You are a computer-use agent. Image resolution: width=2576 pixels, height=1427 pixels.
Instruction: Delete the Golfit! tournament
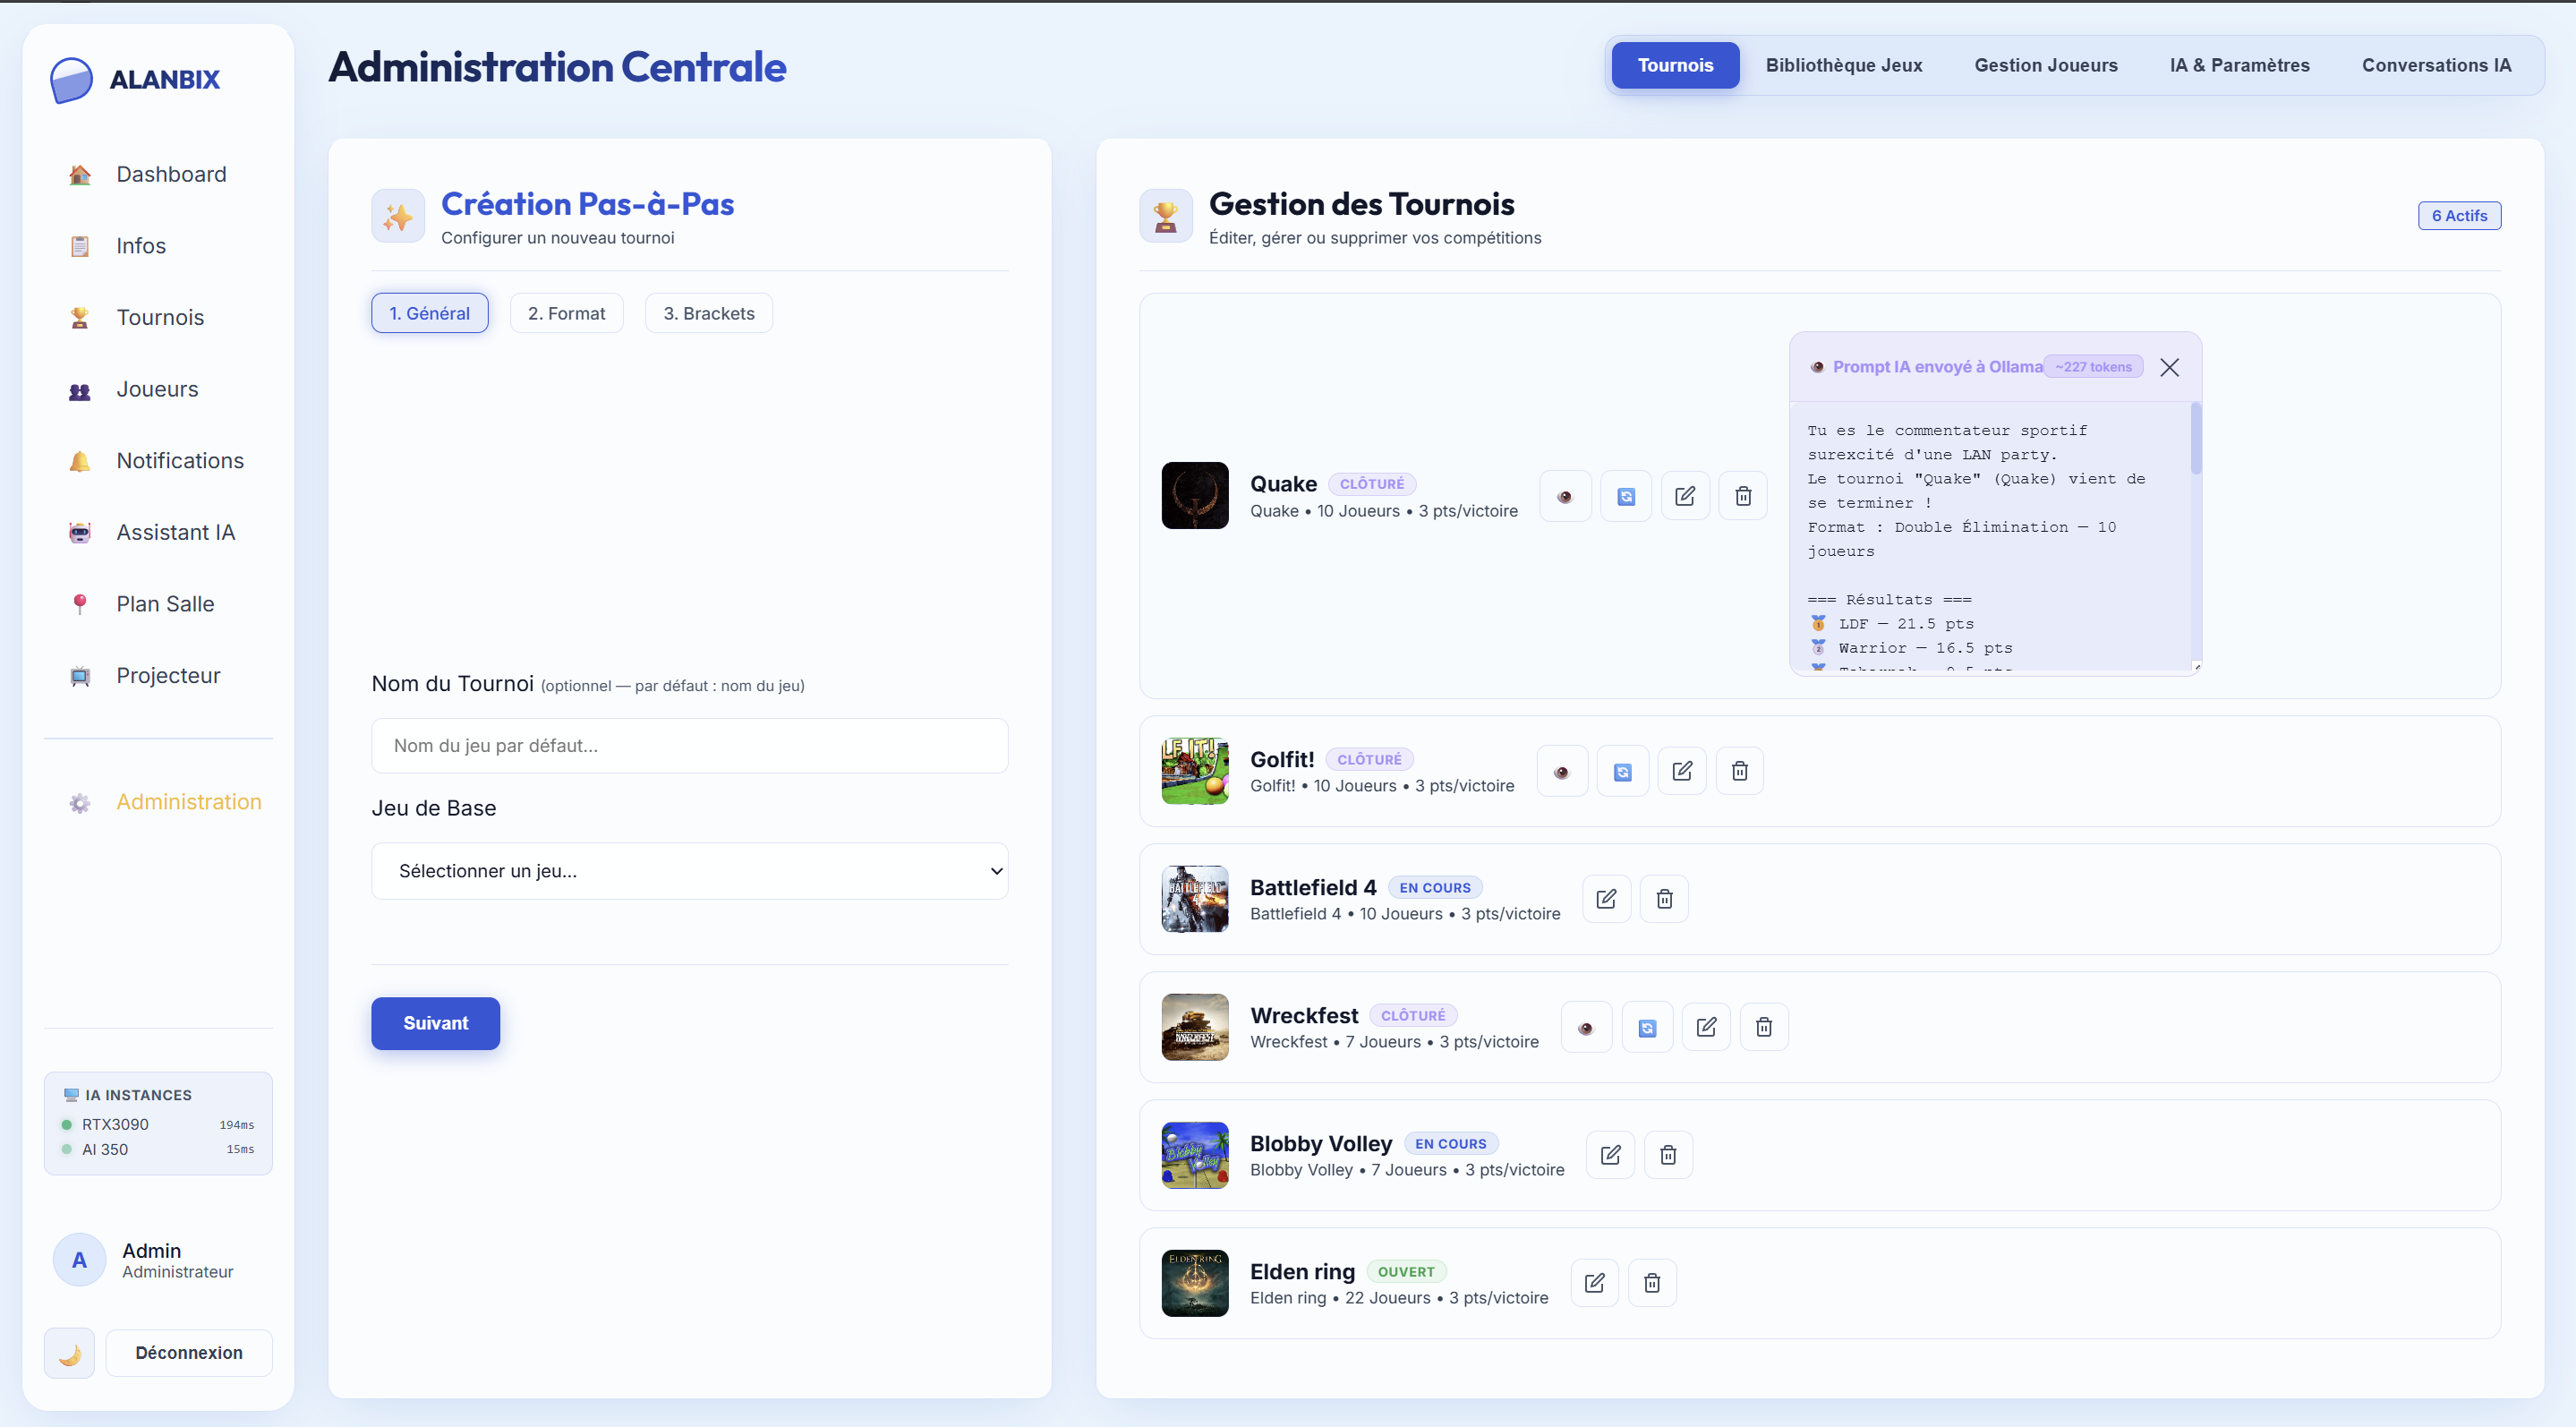coord(1740,771)
